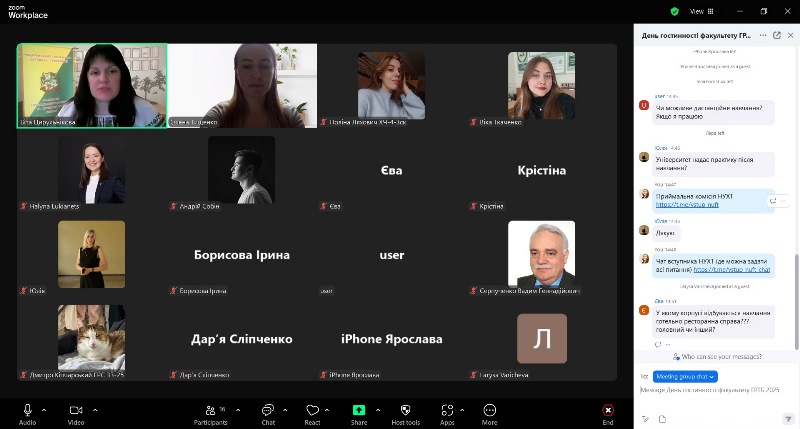Toggle the Video camera button
The width and height of the screenshot is (800, 429).
pos(76,414)
